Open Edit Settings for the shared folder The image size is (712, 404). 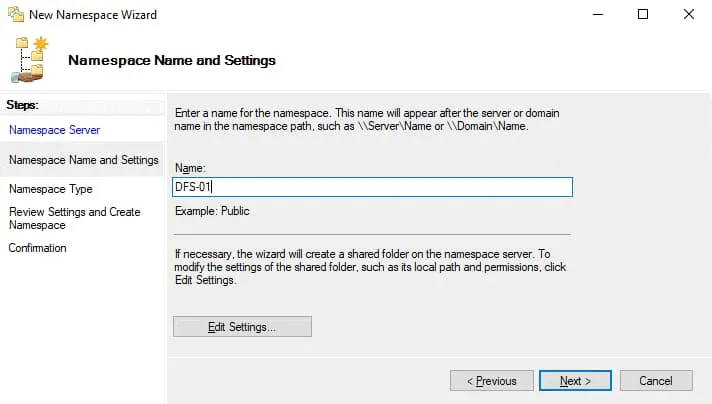(x=242, y=327)
